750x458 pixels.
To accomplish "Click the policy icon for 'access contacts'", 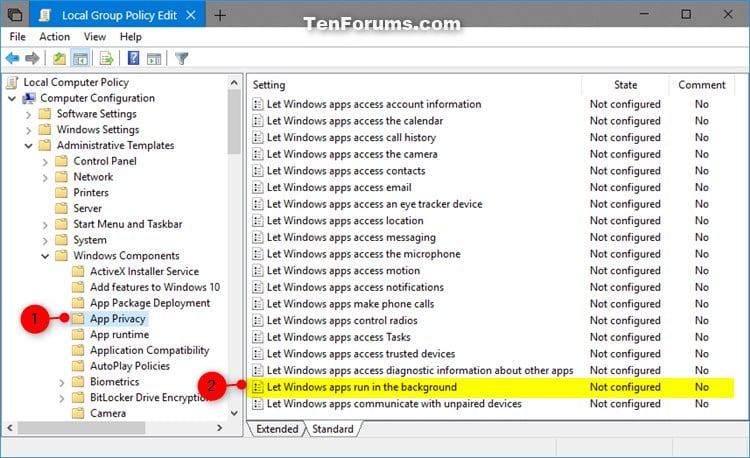I will [x=257, y=171].
